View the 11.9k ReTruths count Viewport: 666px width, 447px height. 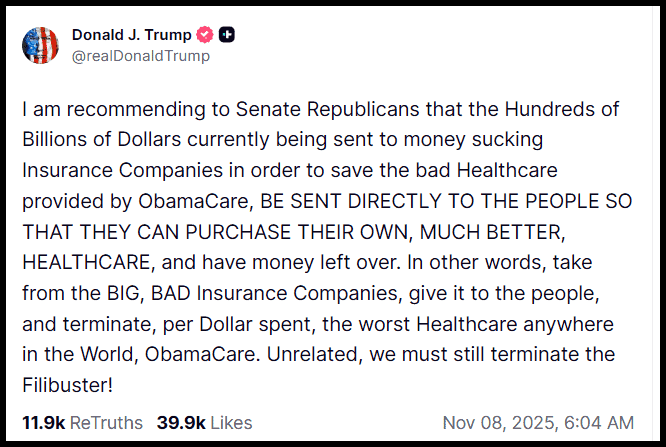pyautogui.click(x=43, y=423)
